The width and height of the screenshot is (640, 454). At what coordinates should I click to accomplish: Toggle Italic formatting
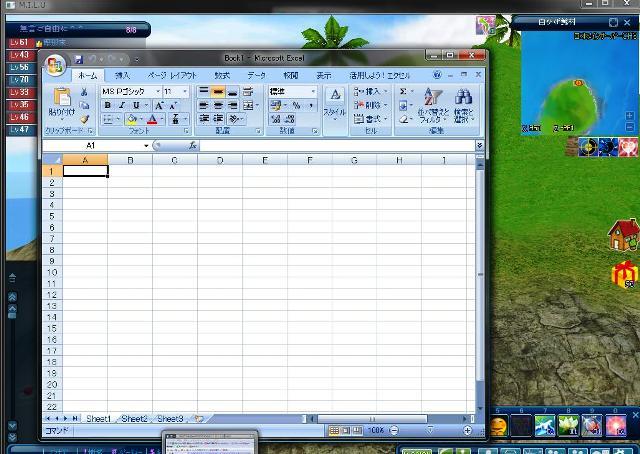(x=121, y=105)
